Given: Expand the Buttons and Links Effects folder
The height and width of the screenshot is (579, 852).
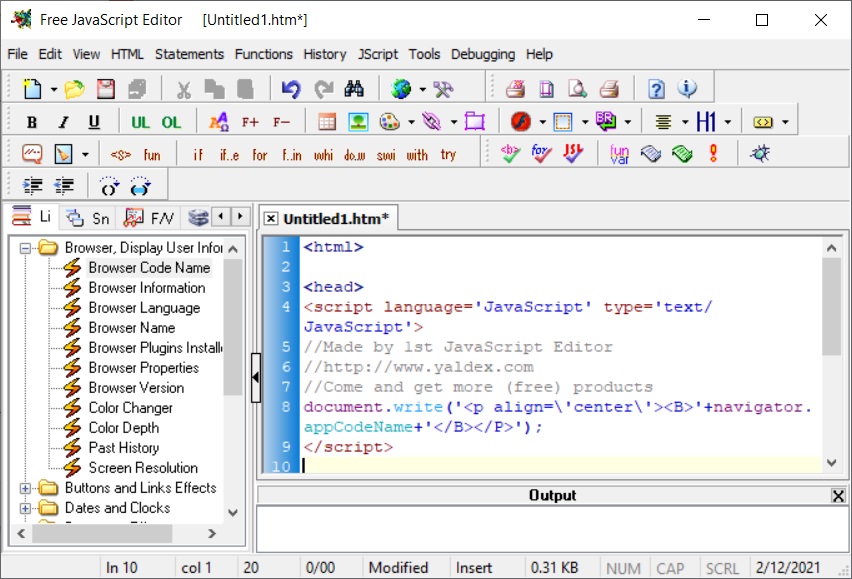Looking at the screenshot, I should 25,488.
